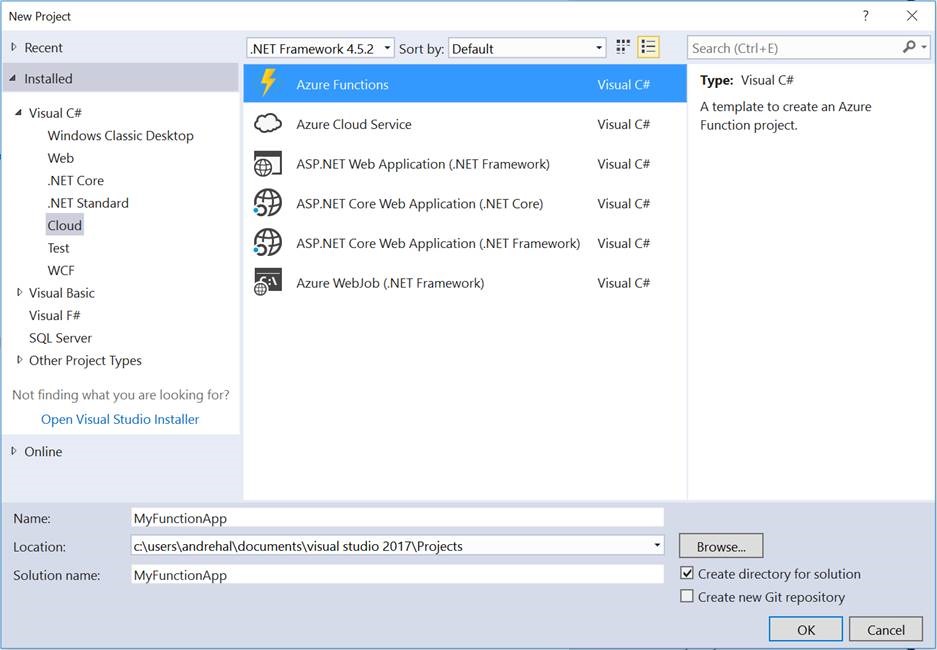Open Visual Studio Installer link
Image resolution: width=937 pixels, height=650 pixels.
(120, 419)
